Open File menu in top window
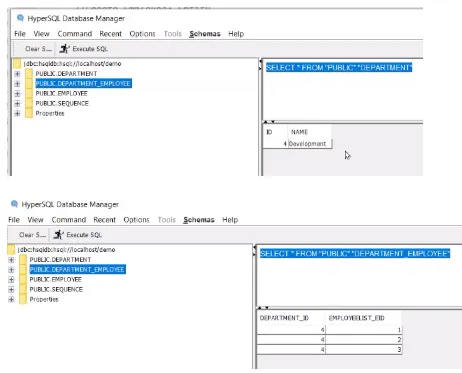The image size is (462, 373). [20, 34]
